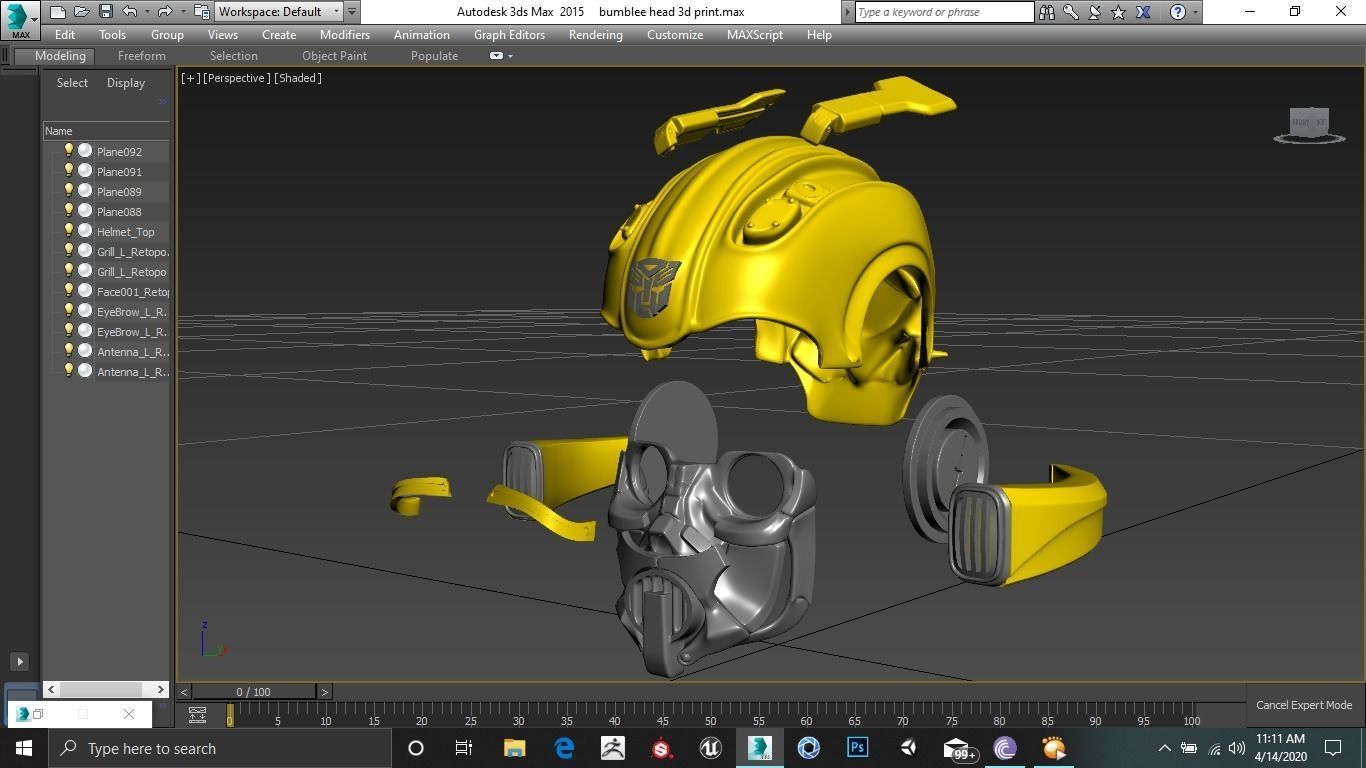1366x768 pixels.
Task: Click the keyword or phrase search field
Action: click(944, 12)
